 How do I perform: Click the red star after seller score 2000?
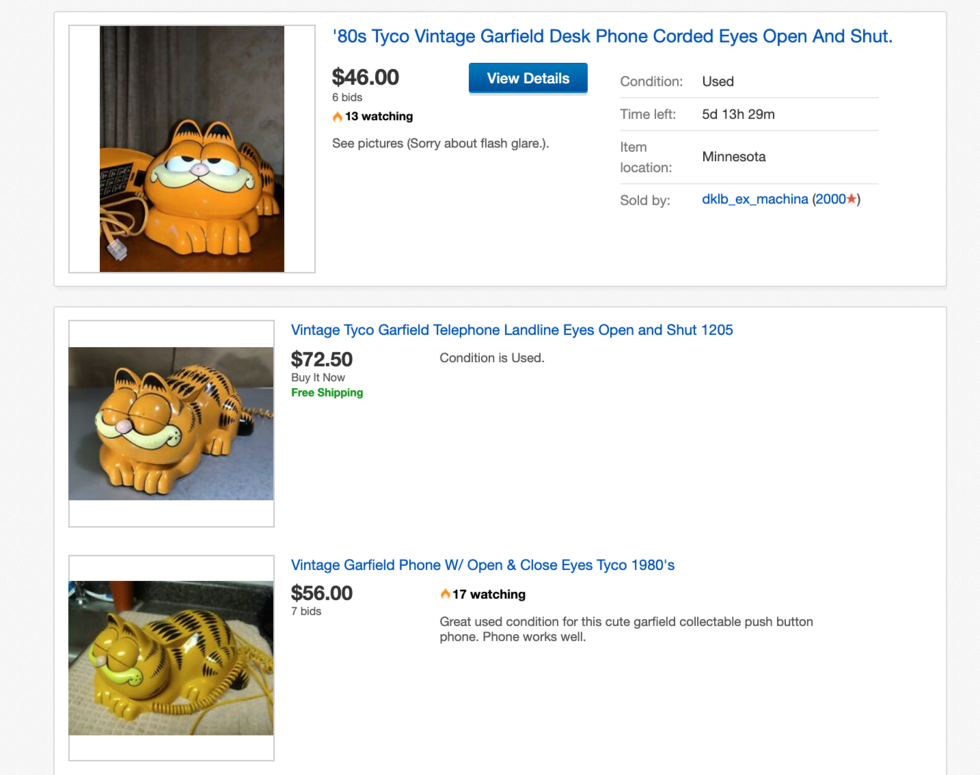(x=851, y=199)
